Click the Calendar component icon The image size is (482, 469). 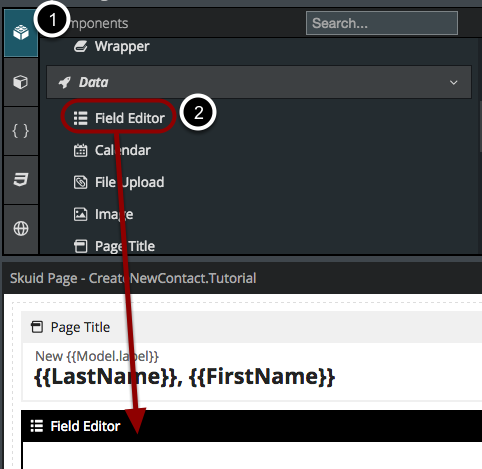(80, 150)
